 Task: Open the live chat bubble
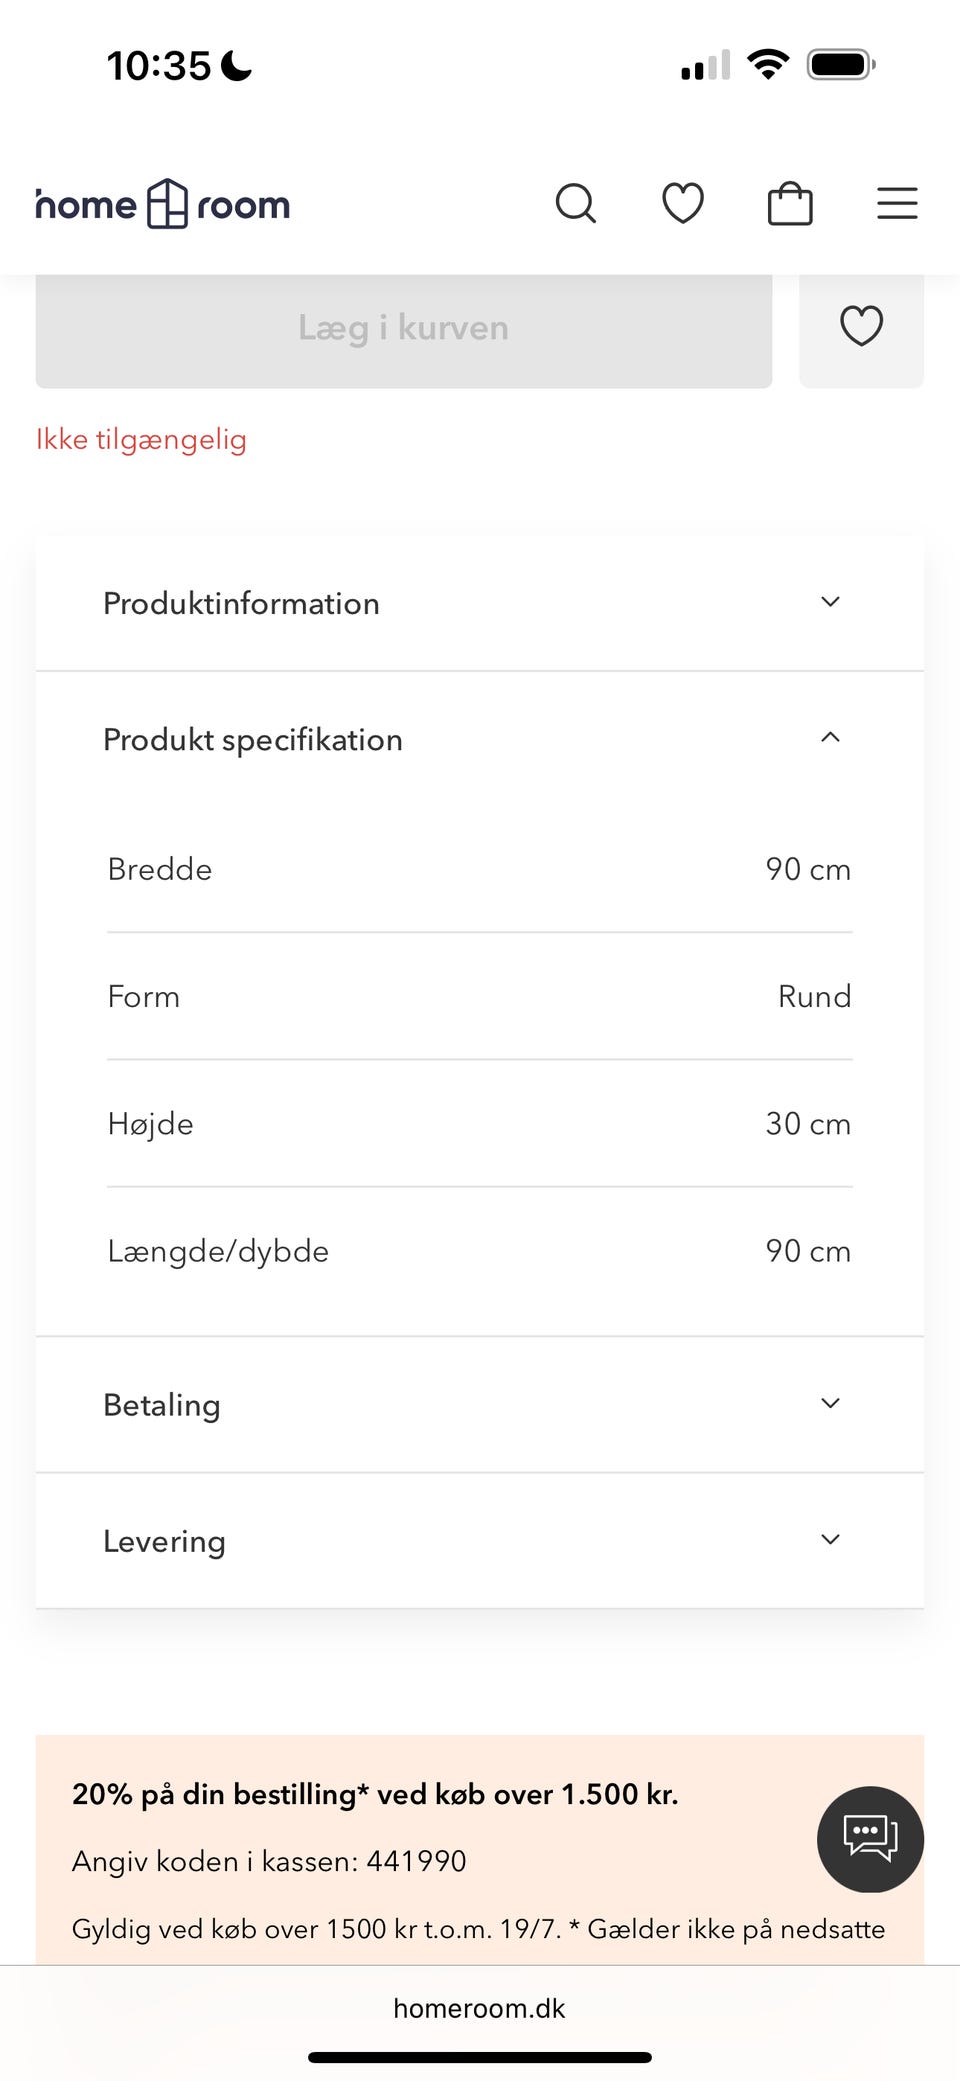870,1839
